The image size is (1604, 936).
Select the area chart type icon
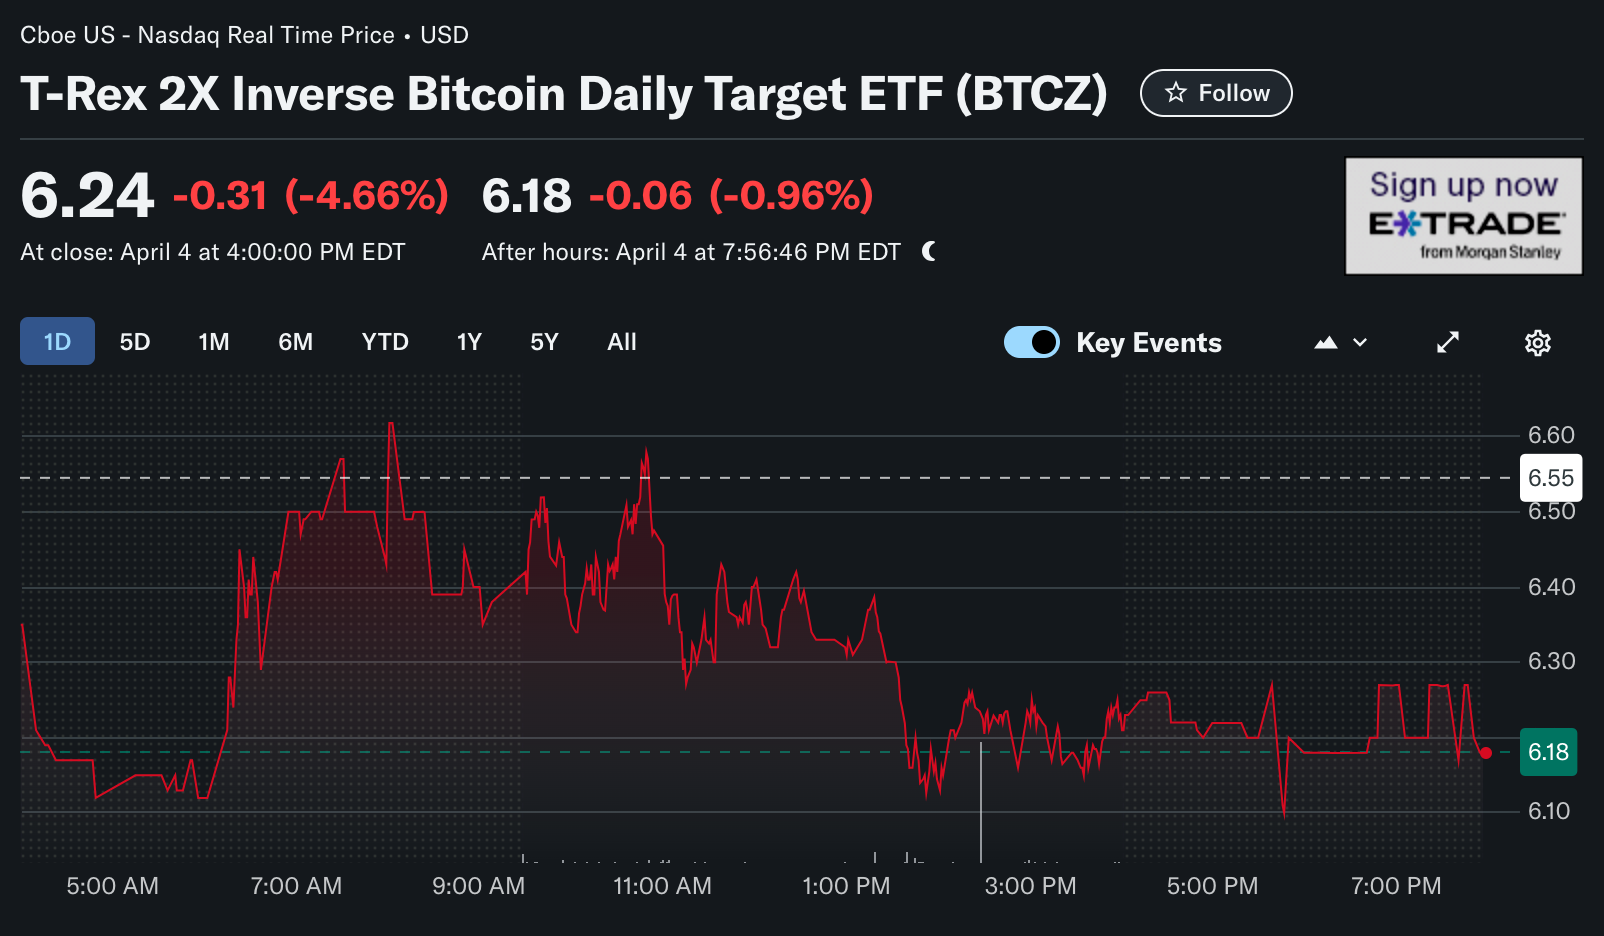(x=1326, y=342)
